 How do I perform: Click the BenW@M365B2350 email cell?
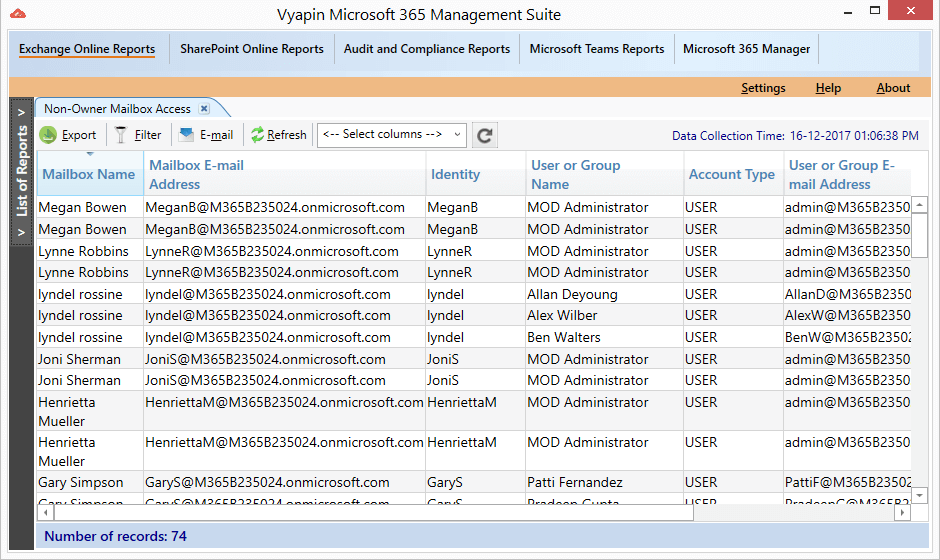[x=847, y=338]
